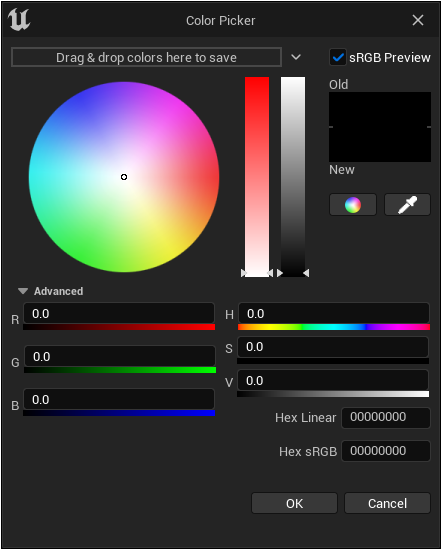
Task: Click the color wheel mode toggle button
Action: (353, 204)
